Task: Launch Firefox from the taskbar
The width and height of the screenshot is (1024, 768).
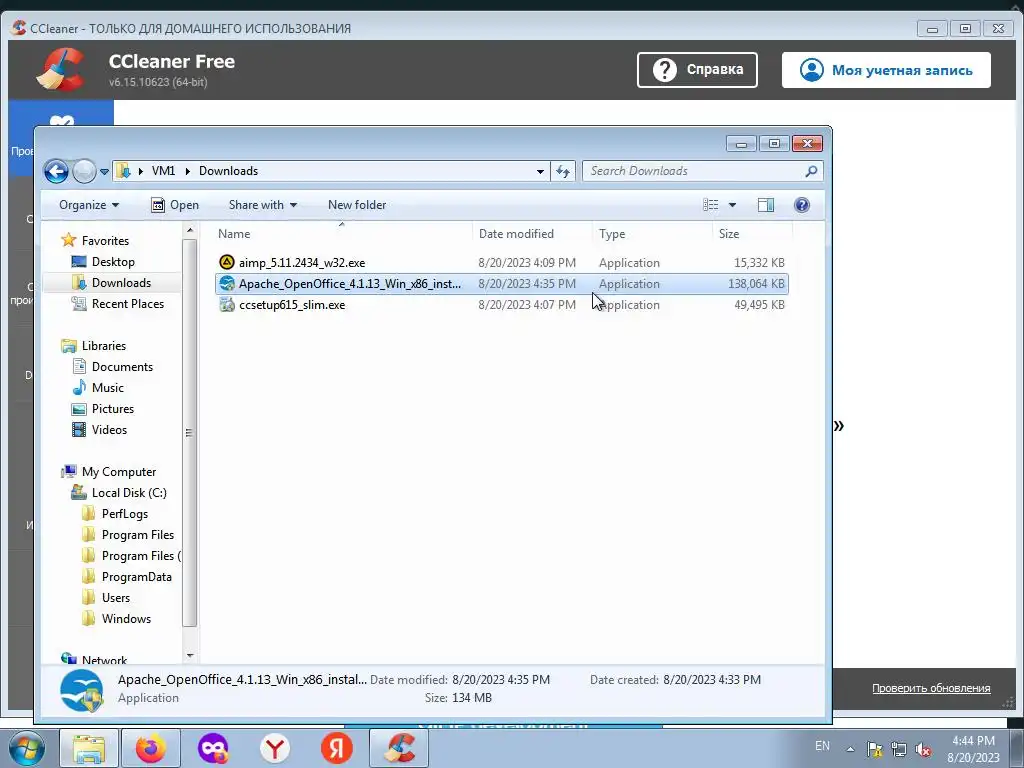Action: [x=151, y=748]
